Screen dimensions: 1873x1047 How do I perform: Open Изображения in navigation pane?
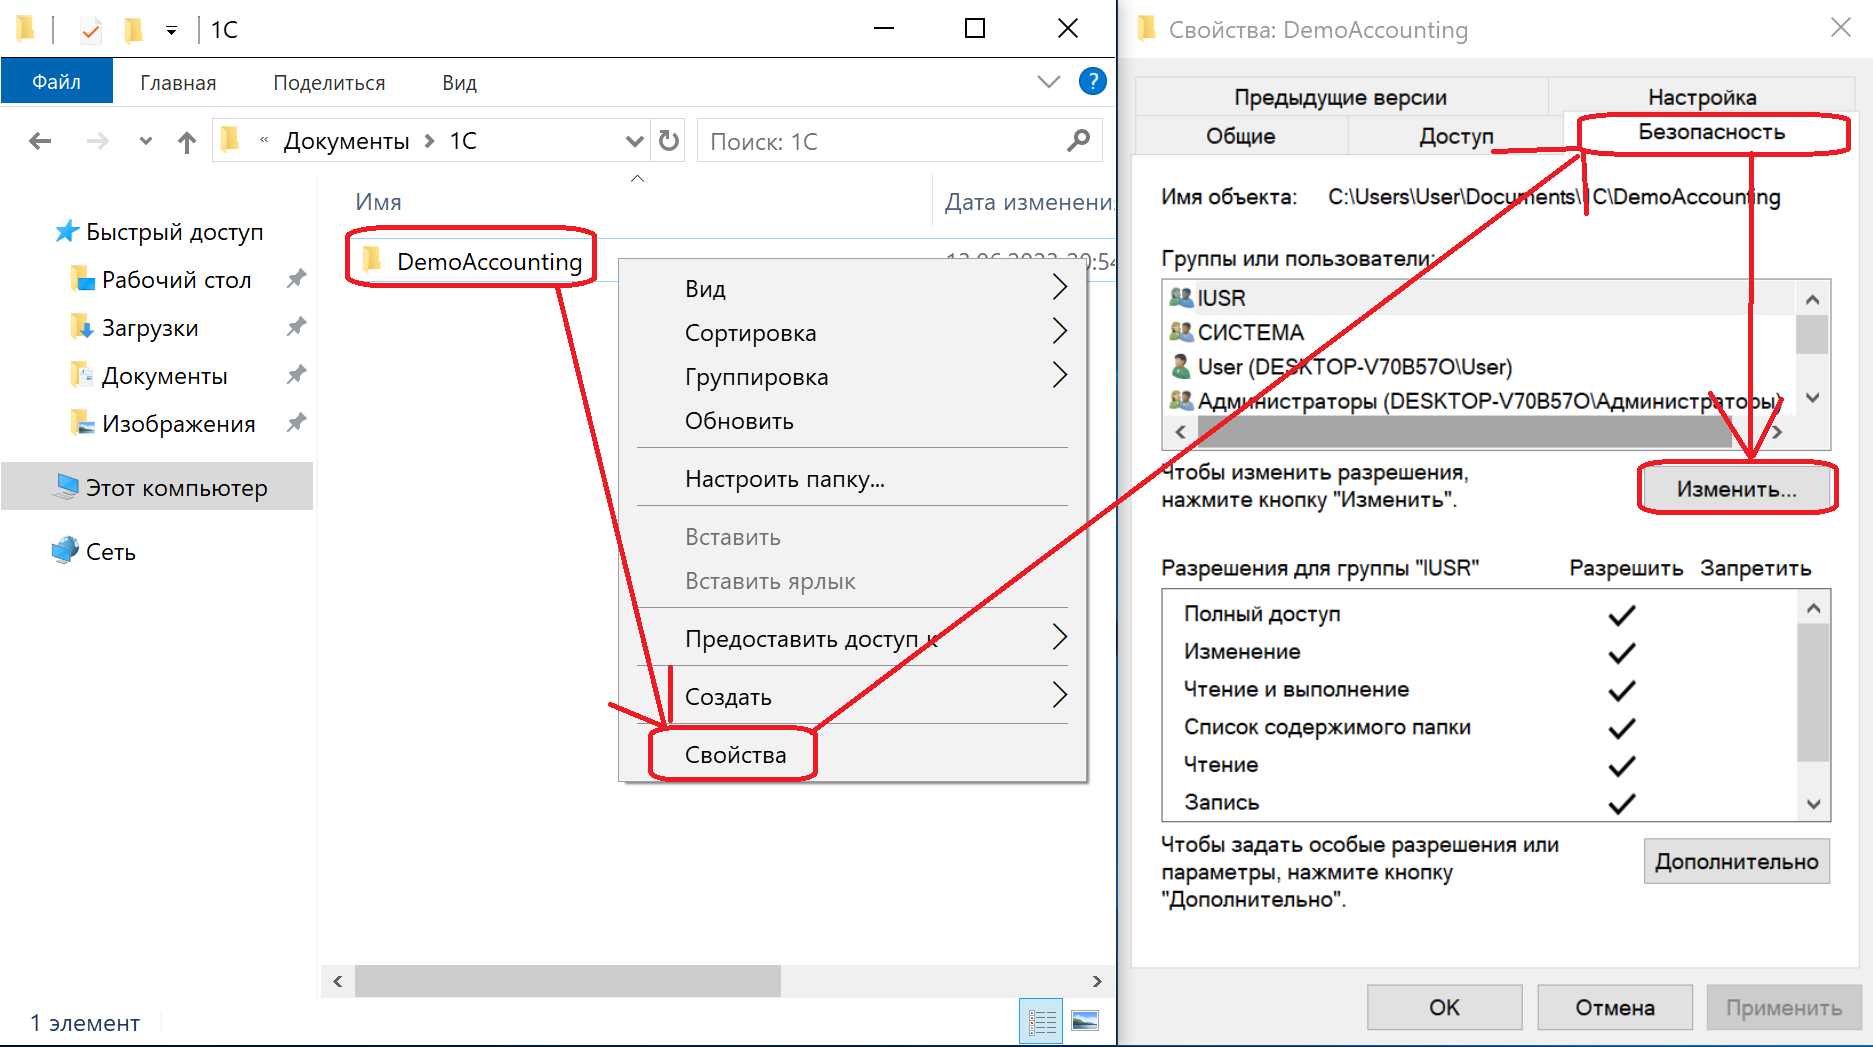(x=163, y=424)
